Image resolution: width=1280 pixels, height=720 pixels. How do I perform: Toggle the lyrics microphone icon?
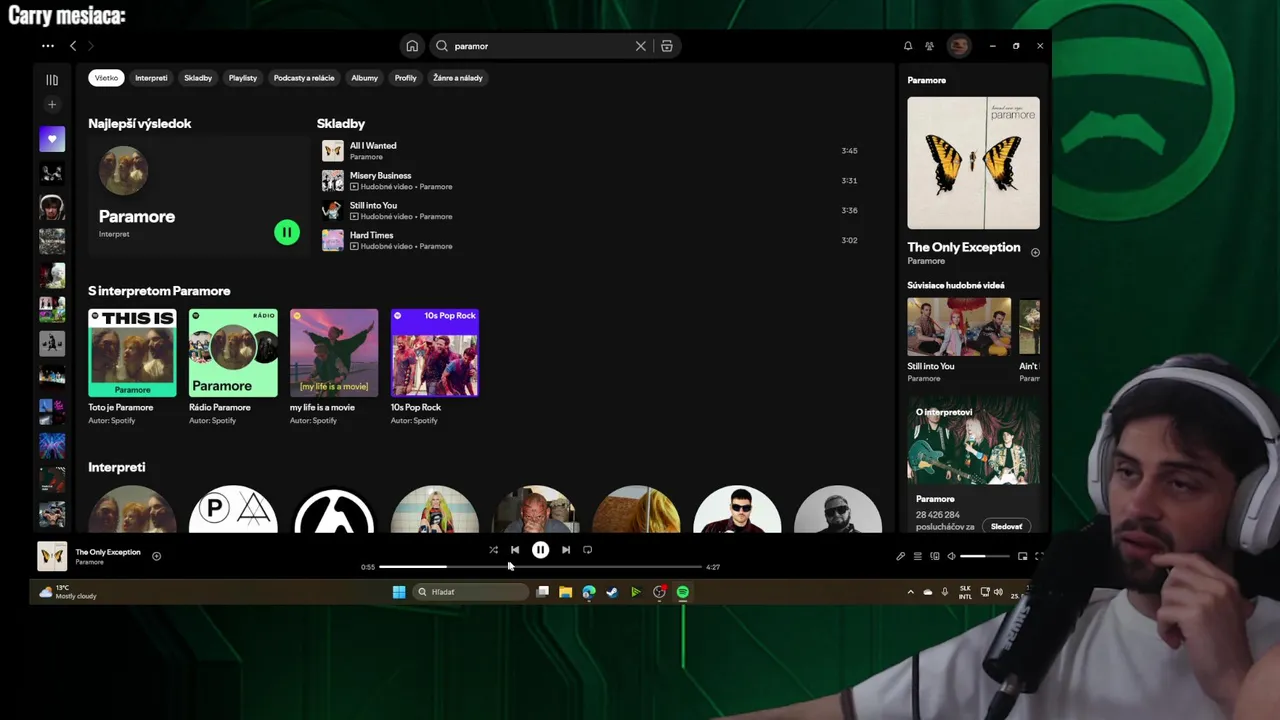tap(900, 556)
